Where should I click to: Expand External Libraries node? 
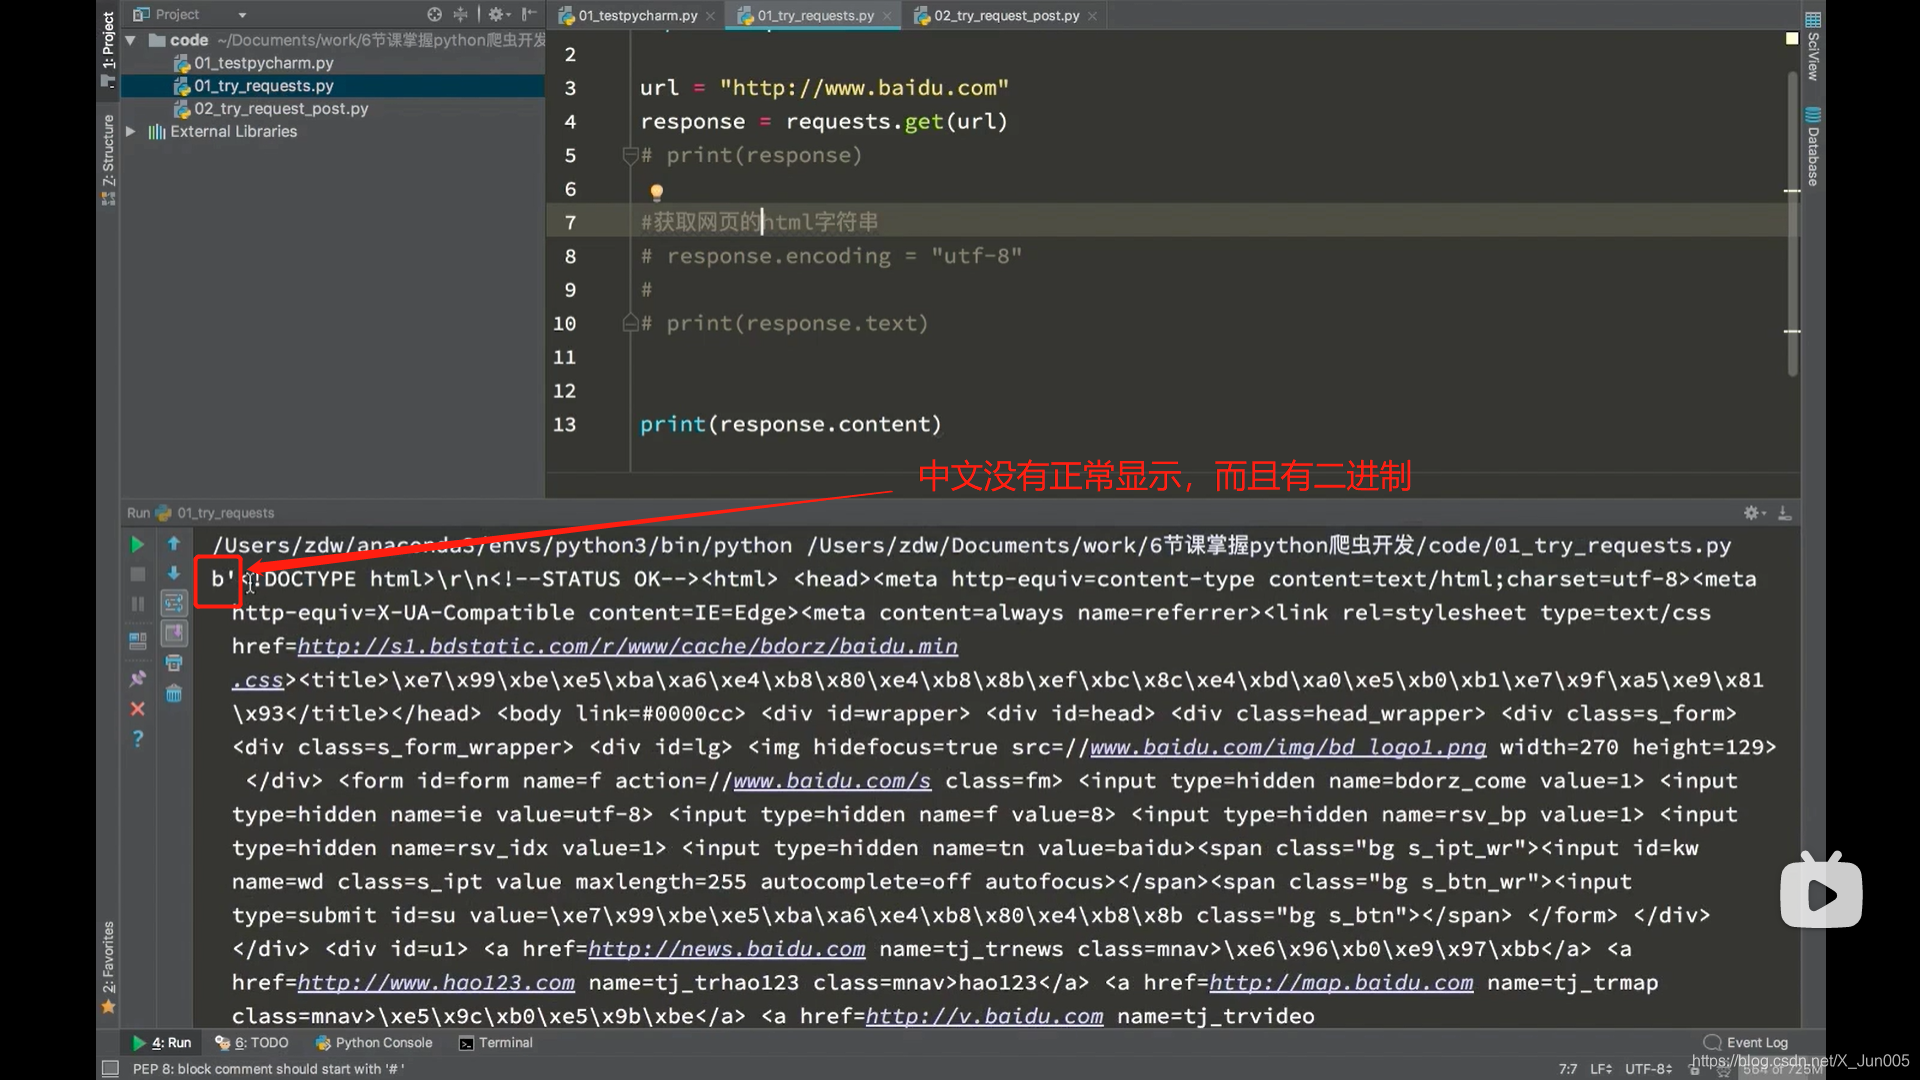coord(130,131)
